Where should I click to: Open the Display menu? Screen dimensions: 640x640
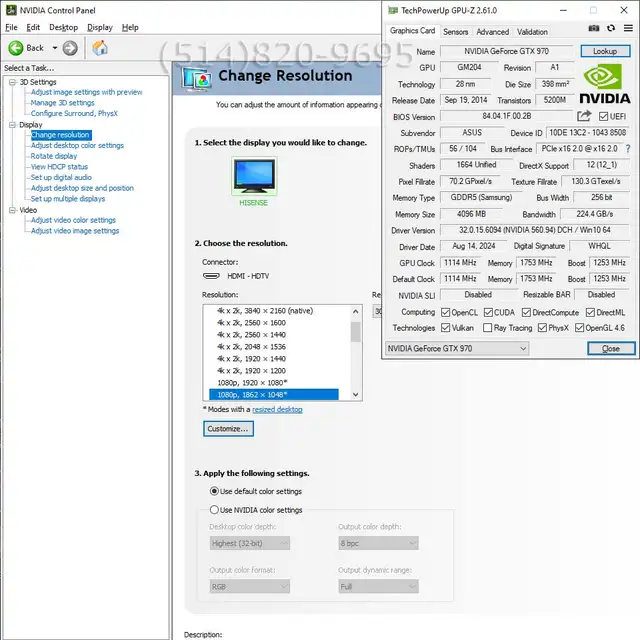pyautogui.click(x=100, y=27)
